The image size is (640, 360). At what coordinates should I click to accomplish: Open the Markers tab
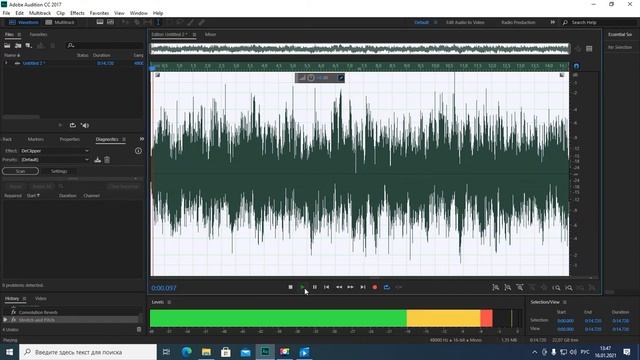pyautogui.click(x=36, y=139)
